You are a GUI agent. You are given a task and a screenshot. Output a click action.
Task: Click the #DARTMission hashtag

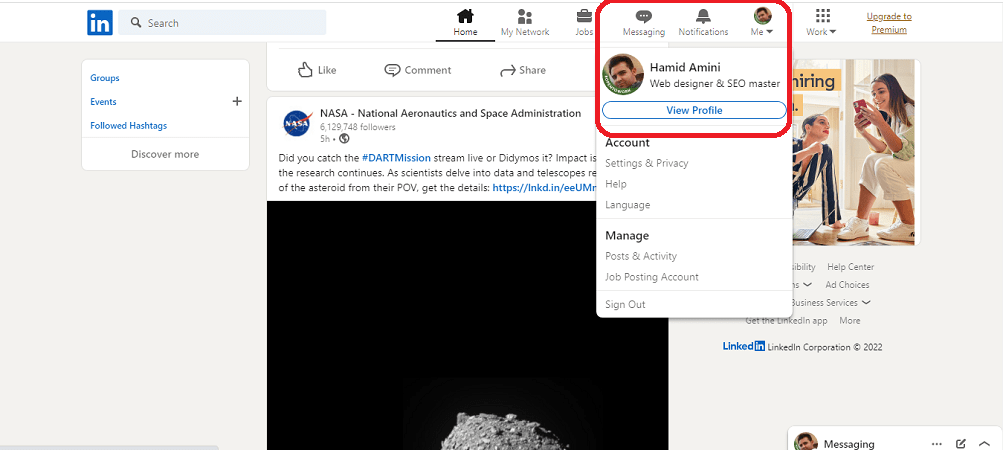396,157
